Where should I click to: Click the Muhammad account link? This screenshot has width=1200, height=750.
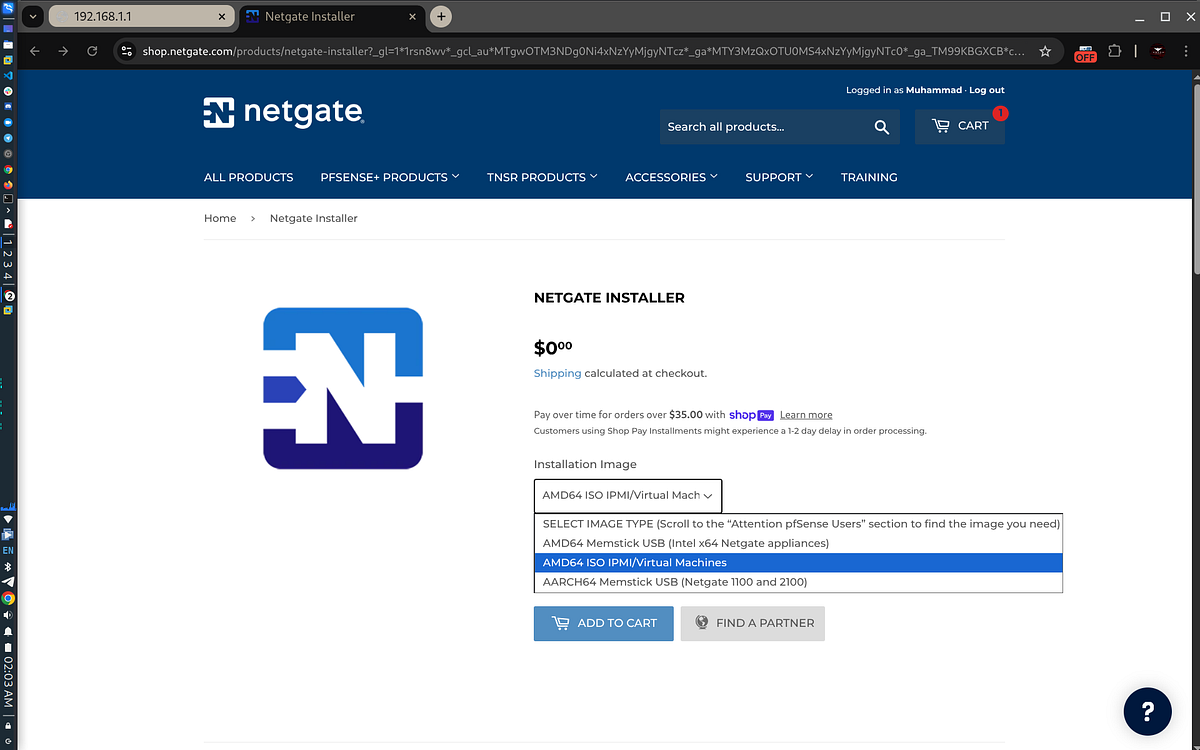pyautogui.click(x=934, y=90)
